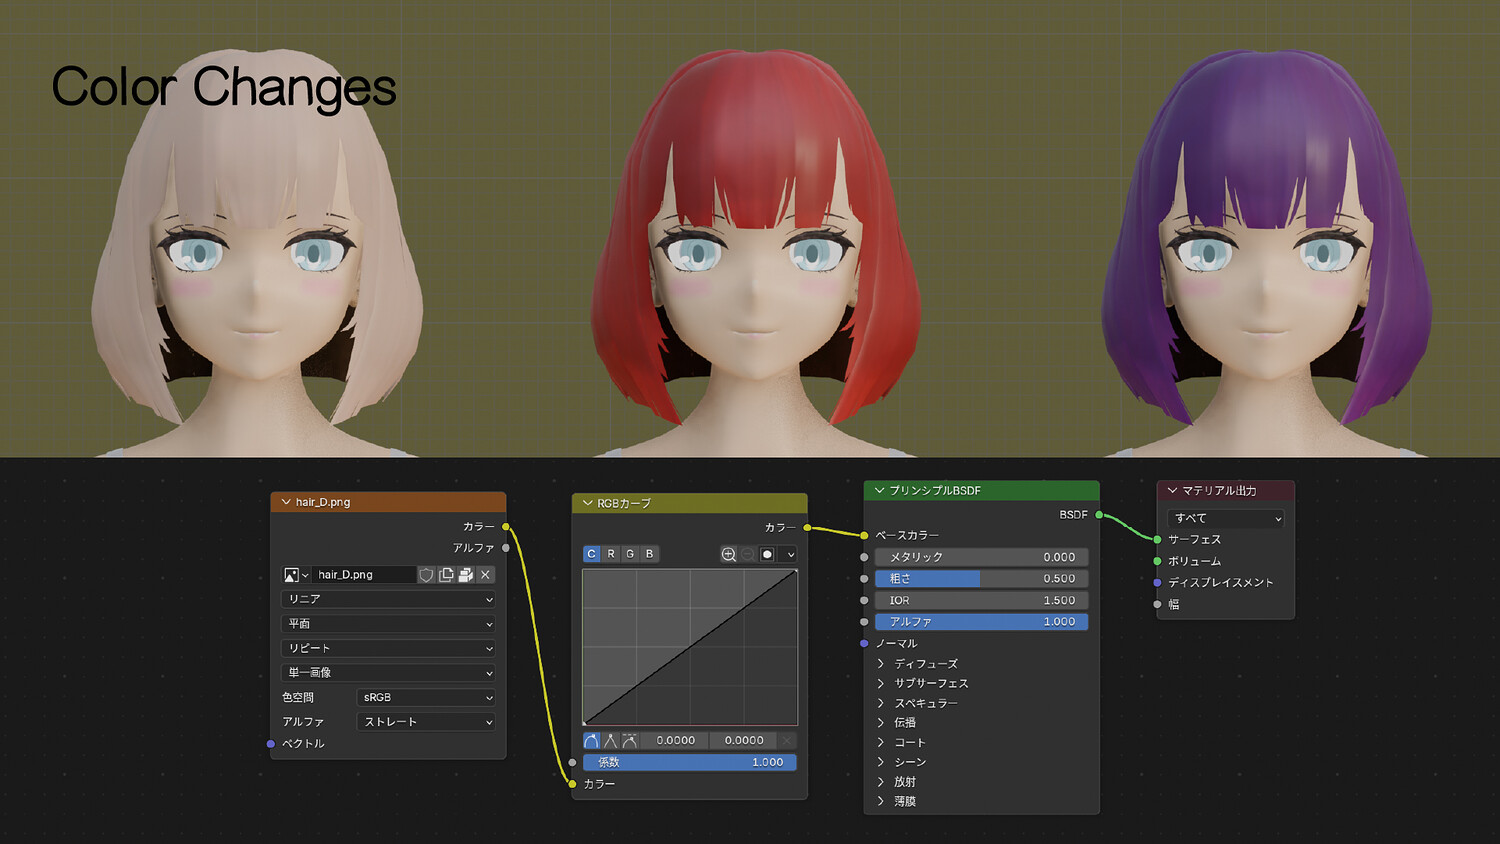Select the R curve channel

(611, 554)
